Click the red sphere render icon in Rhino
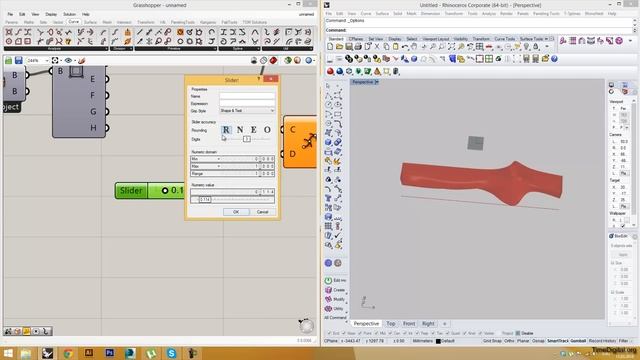The width and height of the screenshot is (640, 360). [x=330, y=71]
